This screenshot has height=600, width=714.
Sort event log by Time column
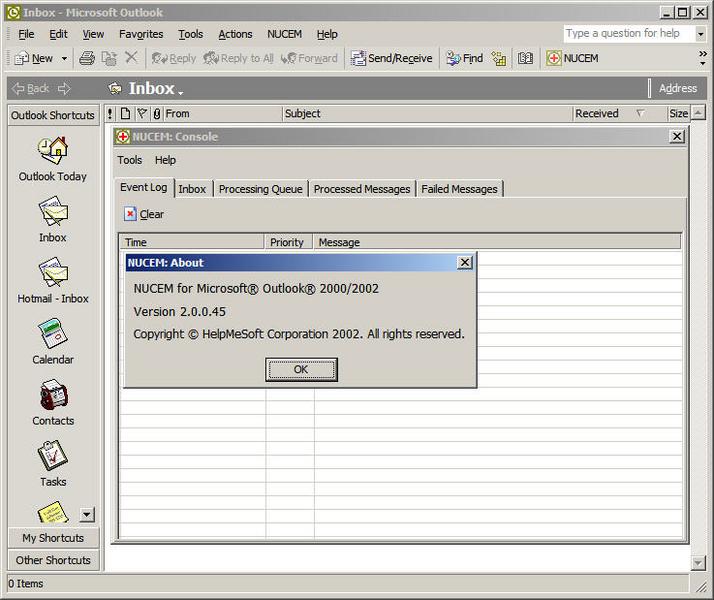pyautogui.click(x=193, y=242)
